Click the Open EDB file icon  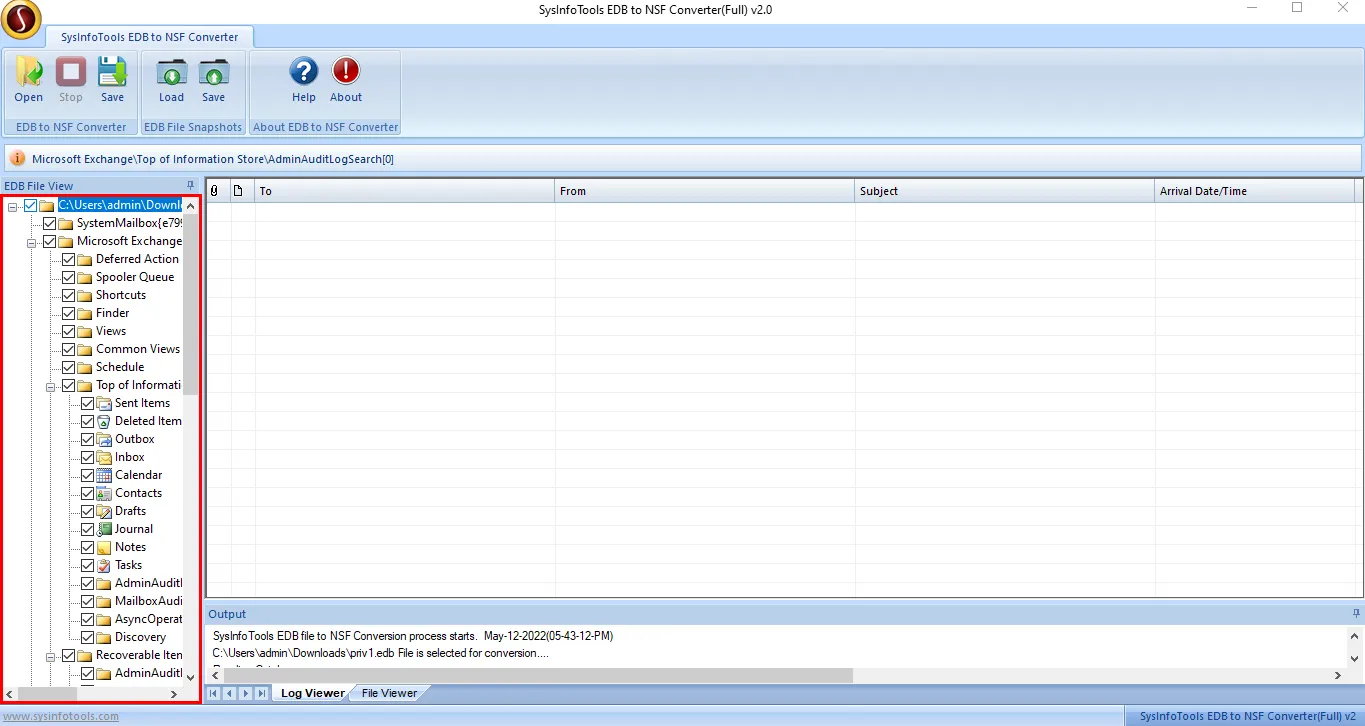(x=28, y=80)
